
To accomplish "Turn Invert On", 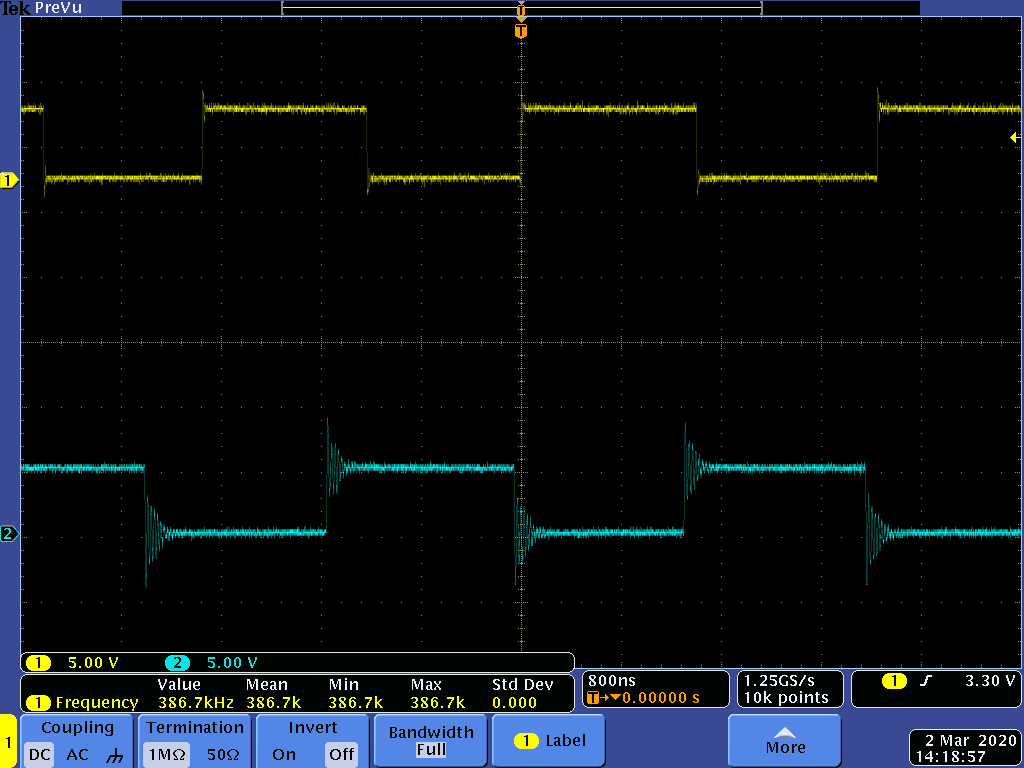I will click(283, 754).
